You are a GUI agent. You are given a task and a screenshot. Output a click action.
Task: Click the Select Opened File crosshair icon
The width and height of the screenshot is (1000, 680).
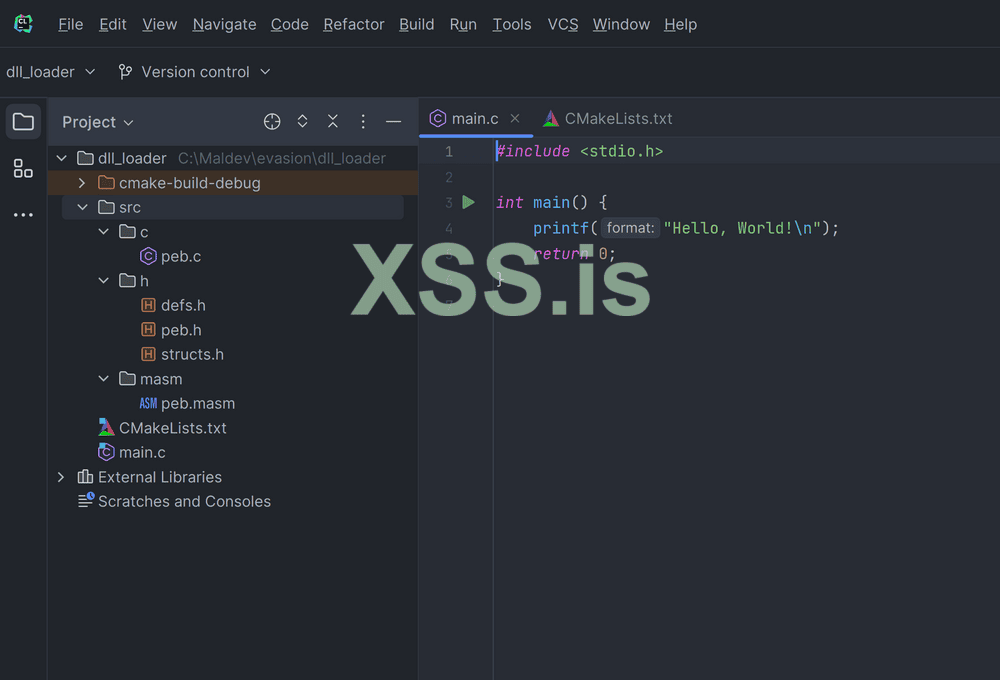click(x=272, y=122)
